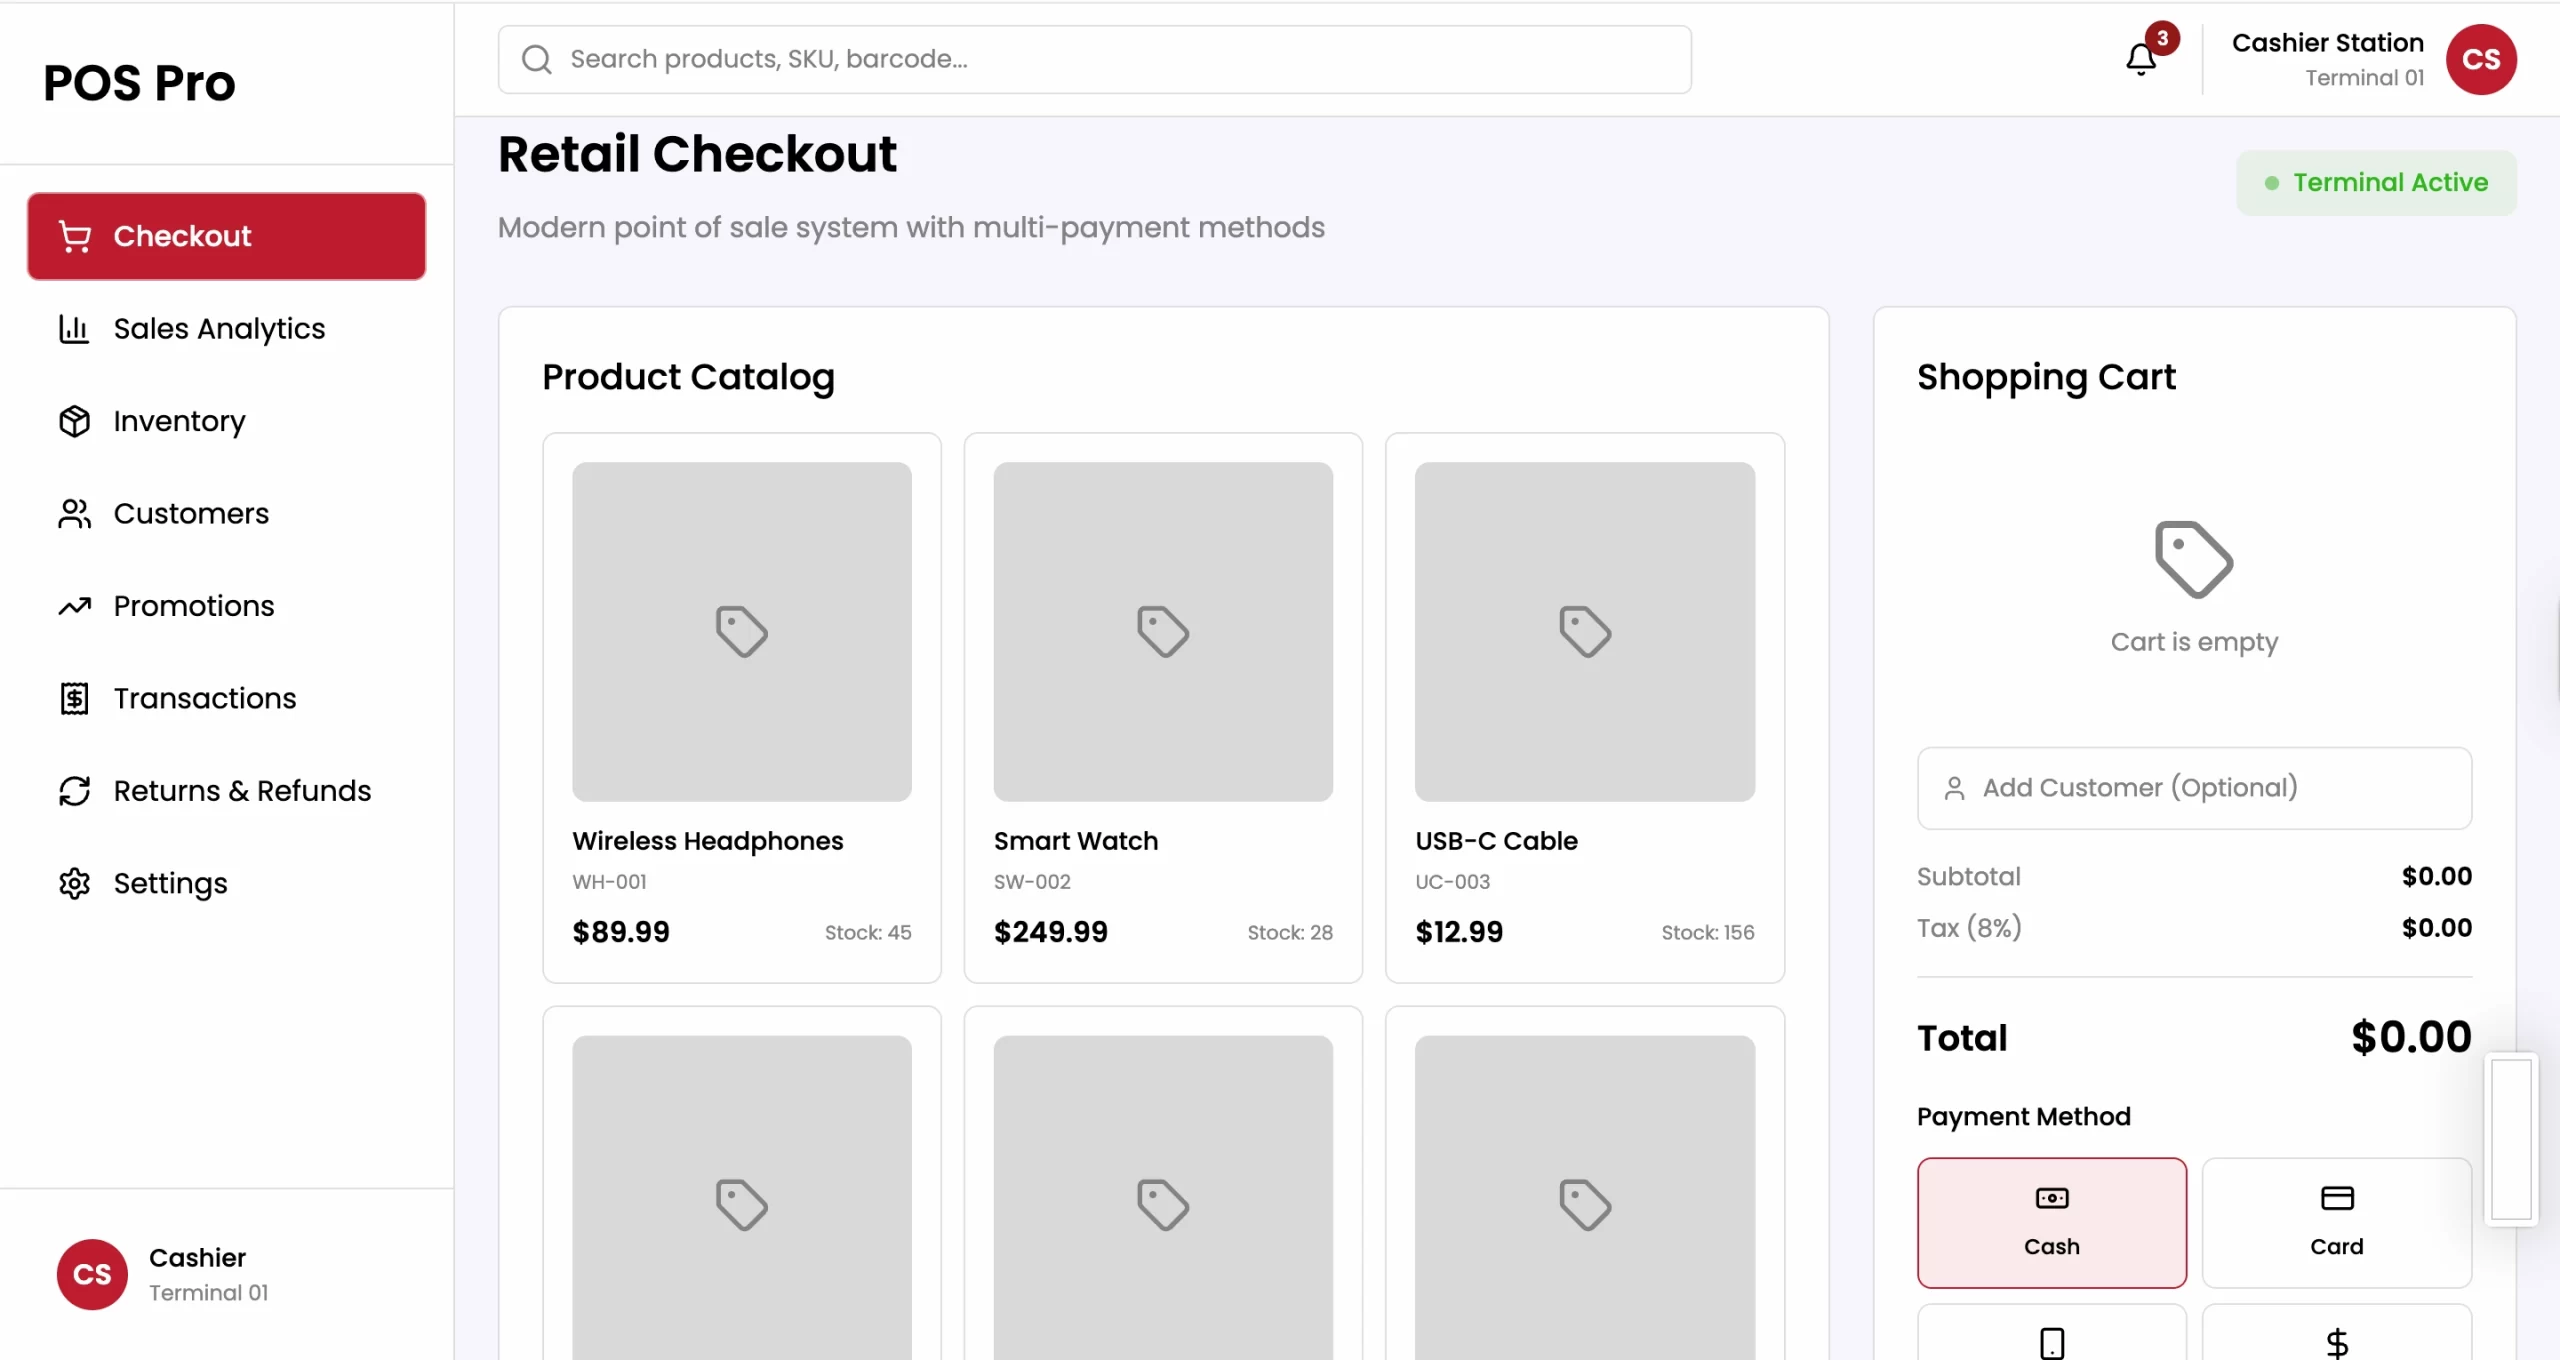Click Add Customer (Optional) field
Screen dimensions: 2560x1360
click(x=2194, y=788)
